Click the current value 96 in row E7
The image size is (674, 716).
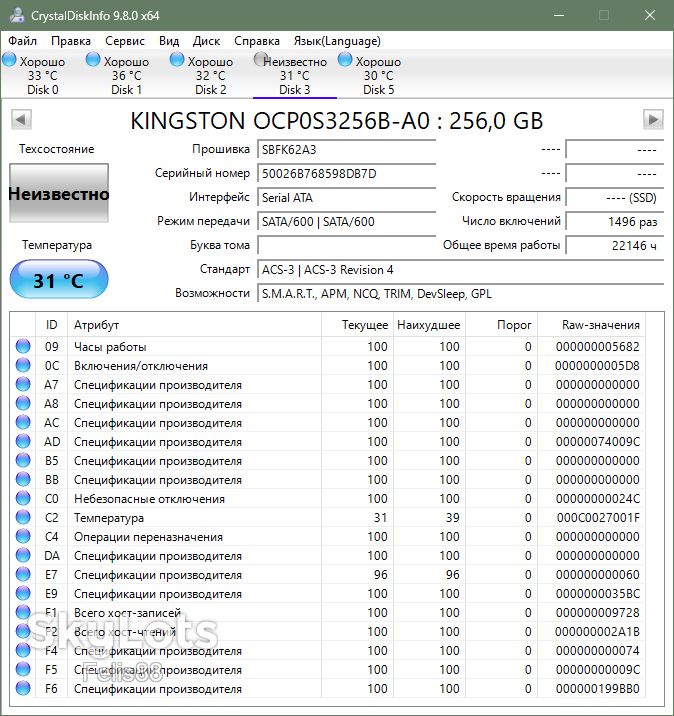(x=380, y=574)
